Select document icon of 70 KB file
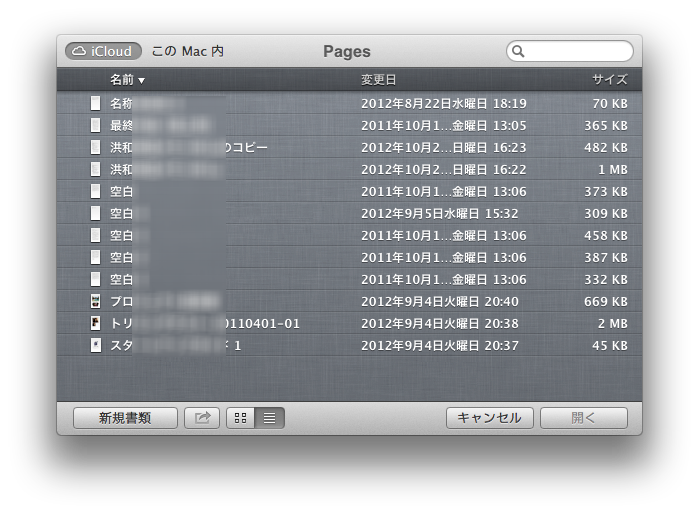699x514 pixels. coord(95,103)
